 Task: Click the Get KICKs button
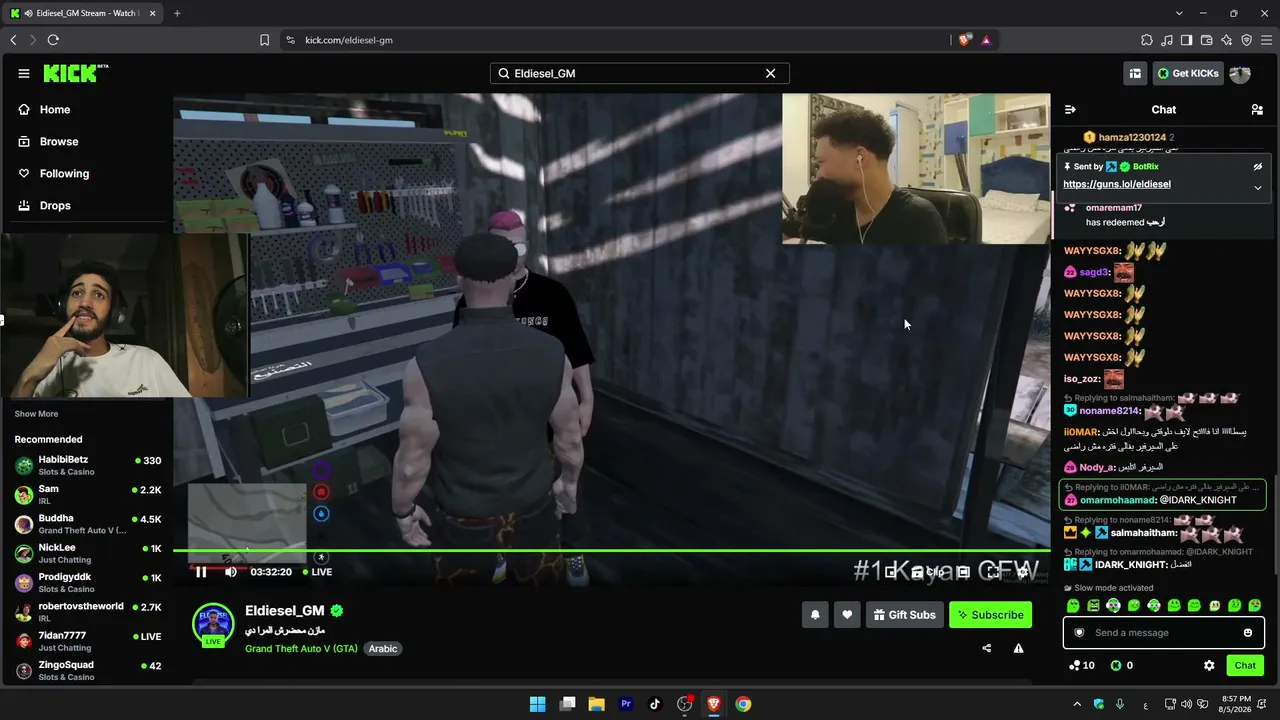click(x=1187, y=73)
